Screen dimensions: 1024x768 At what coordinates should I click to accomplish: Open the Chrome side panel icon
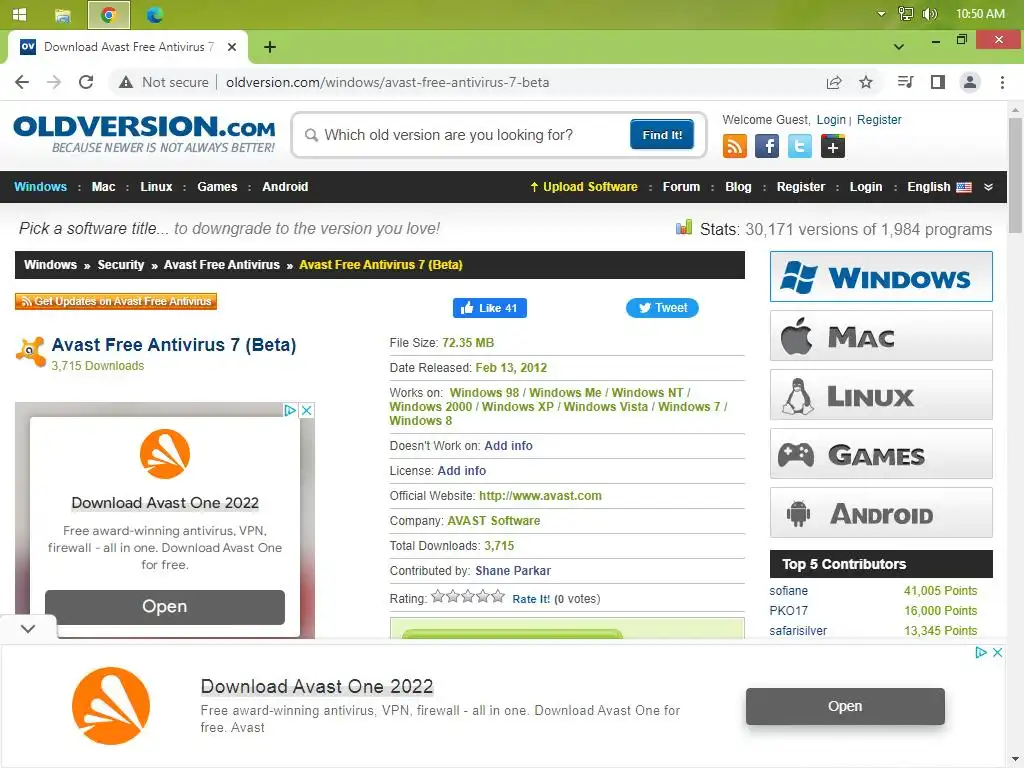tap(938, 82)
